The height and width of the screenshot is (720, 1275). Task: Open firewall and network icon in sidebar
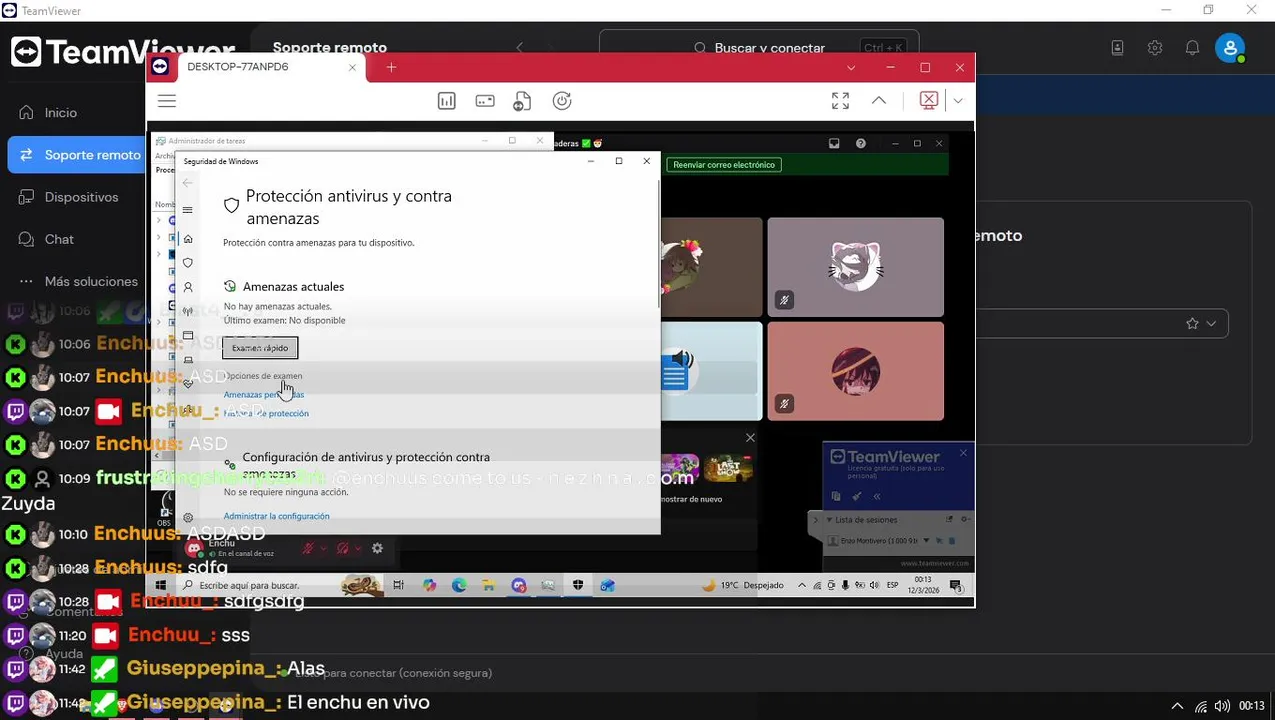(x=187, y=311)
